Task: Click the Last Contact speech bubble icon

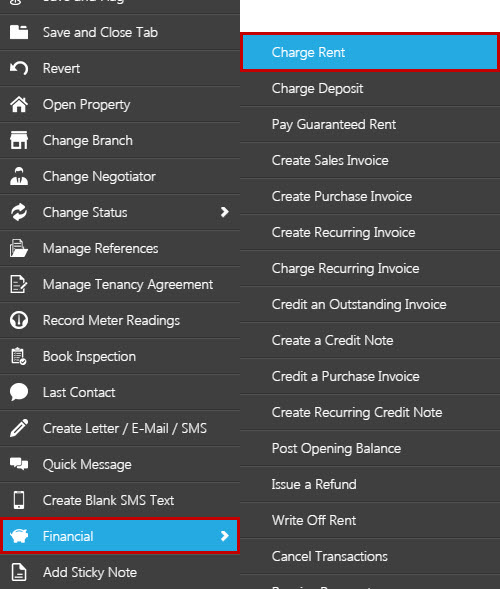Action: tap(19, 392)
